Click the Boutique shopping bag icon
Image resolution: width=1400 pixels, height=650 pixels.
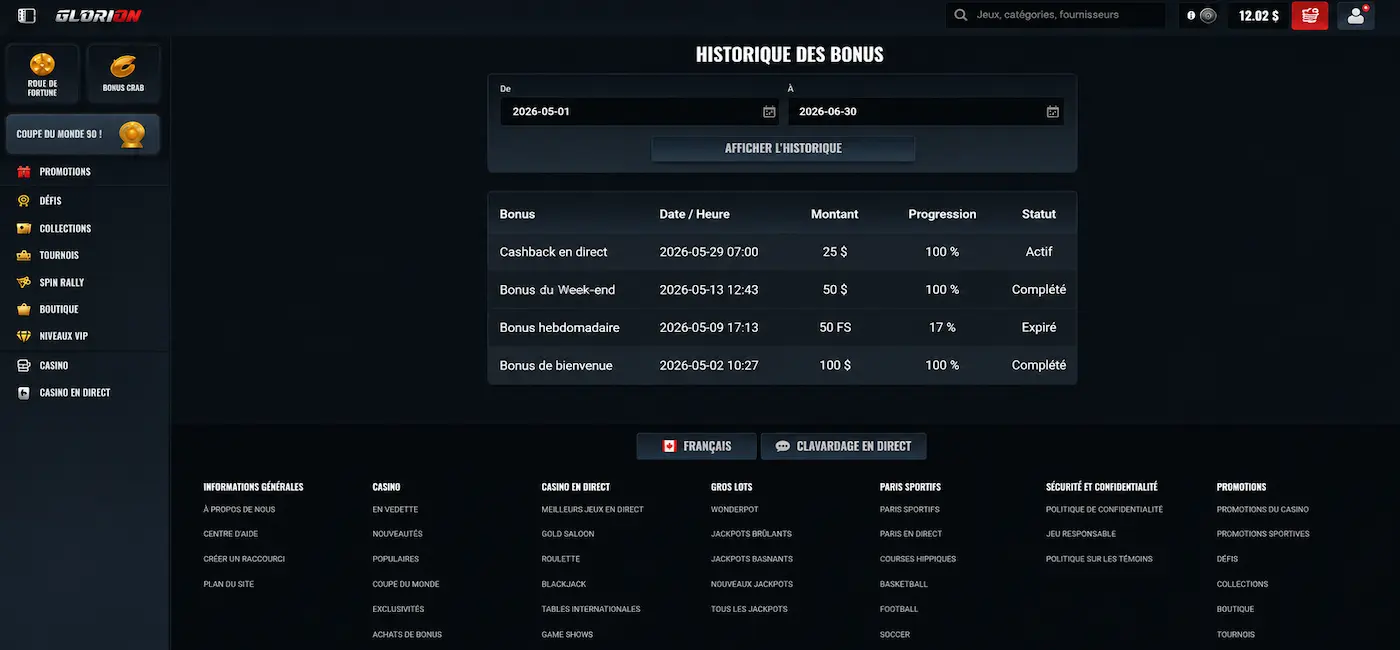(24, 310)
